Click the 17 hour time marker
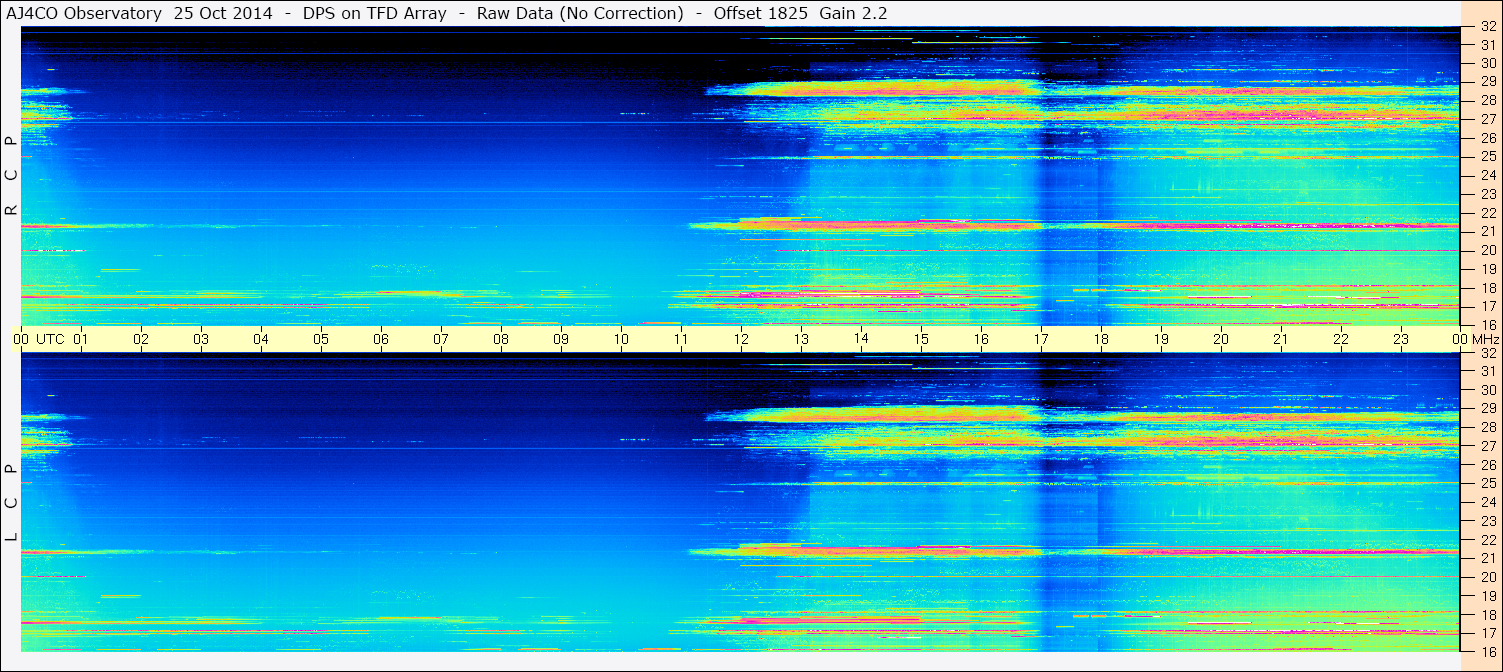 pos(1041,339)
